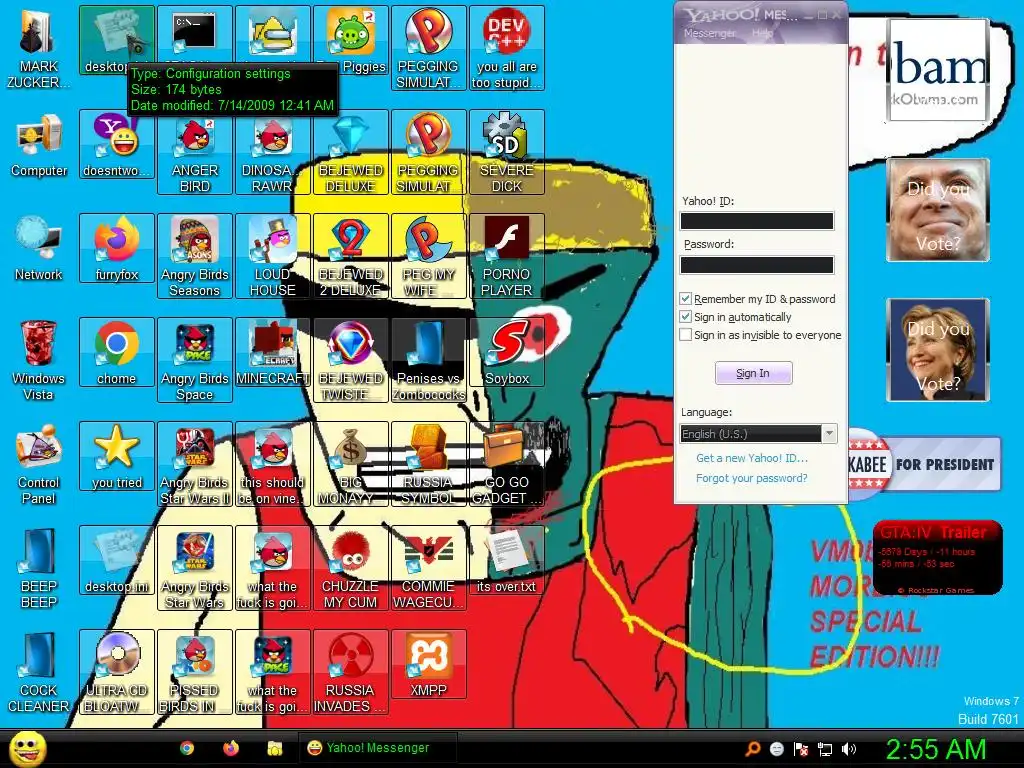Open the GTA:IV Trailer countdown gadget

click(937, 558)
